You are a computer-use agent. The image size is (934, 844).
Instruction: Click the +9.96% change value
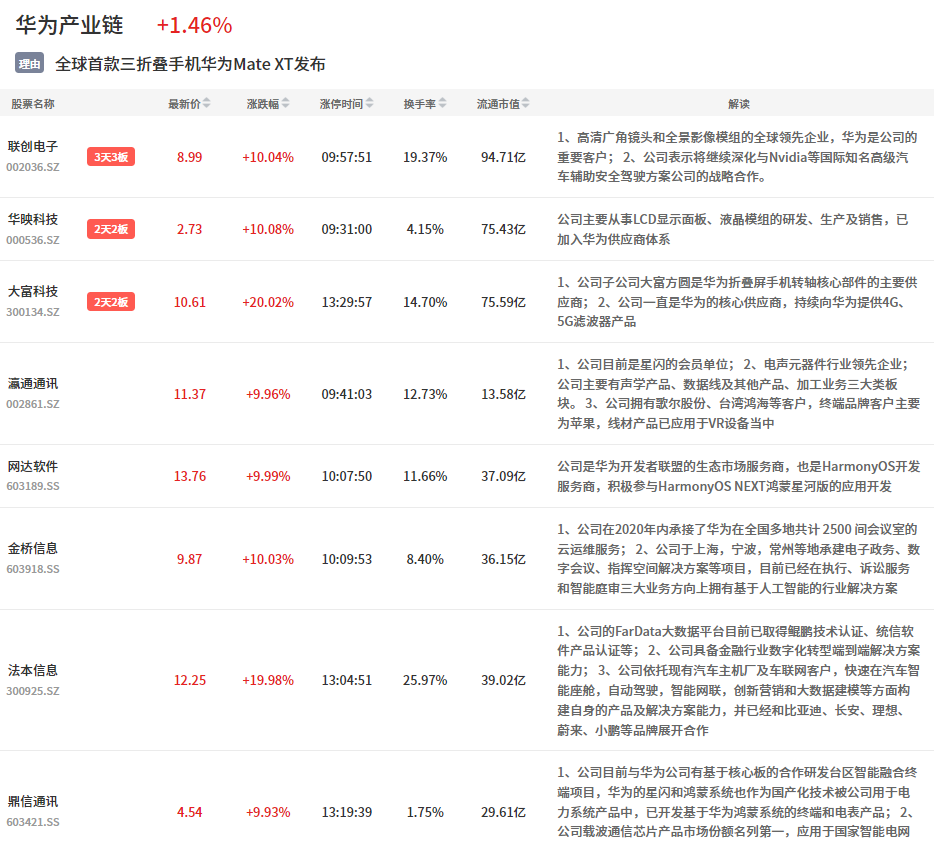267,394
